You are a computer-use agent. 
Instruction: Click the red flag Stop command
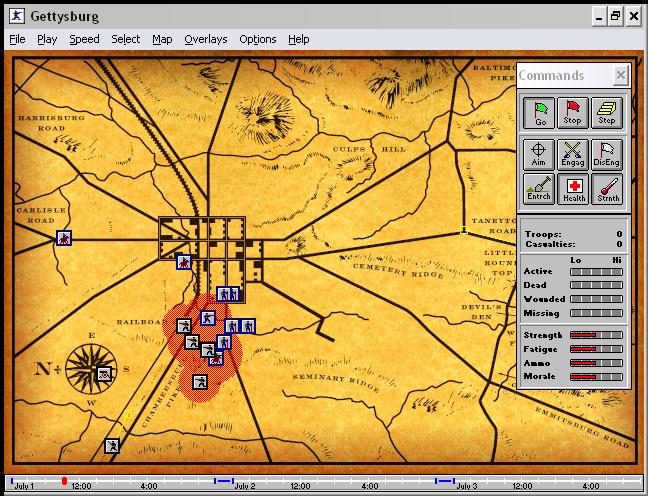(573, 113)
